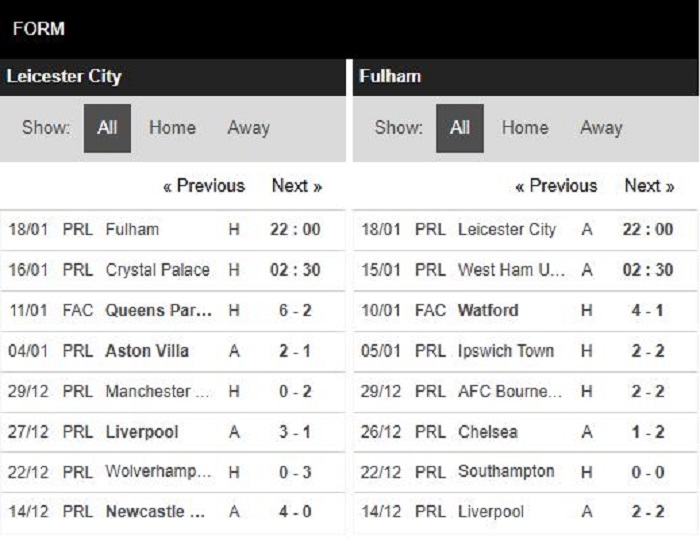
Task: Select the All filter under Leicester City
Action: (x=107, y=128)
